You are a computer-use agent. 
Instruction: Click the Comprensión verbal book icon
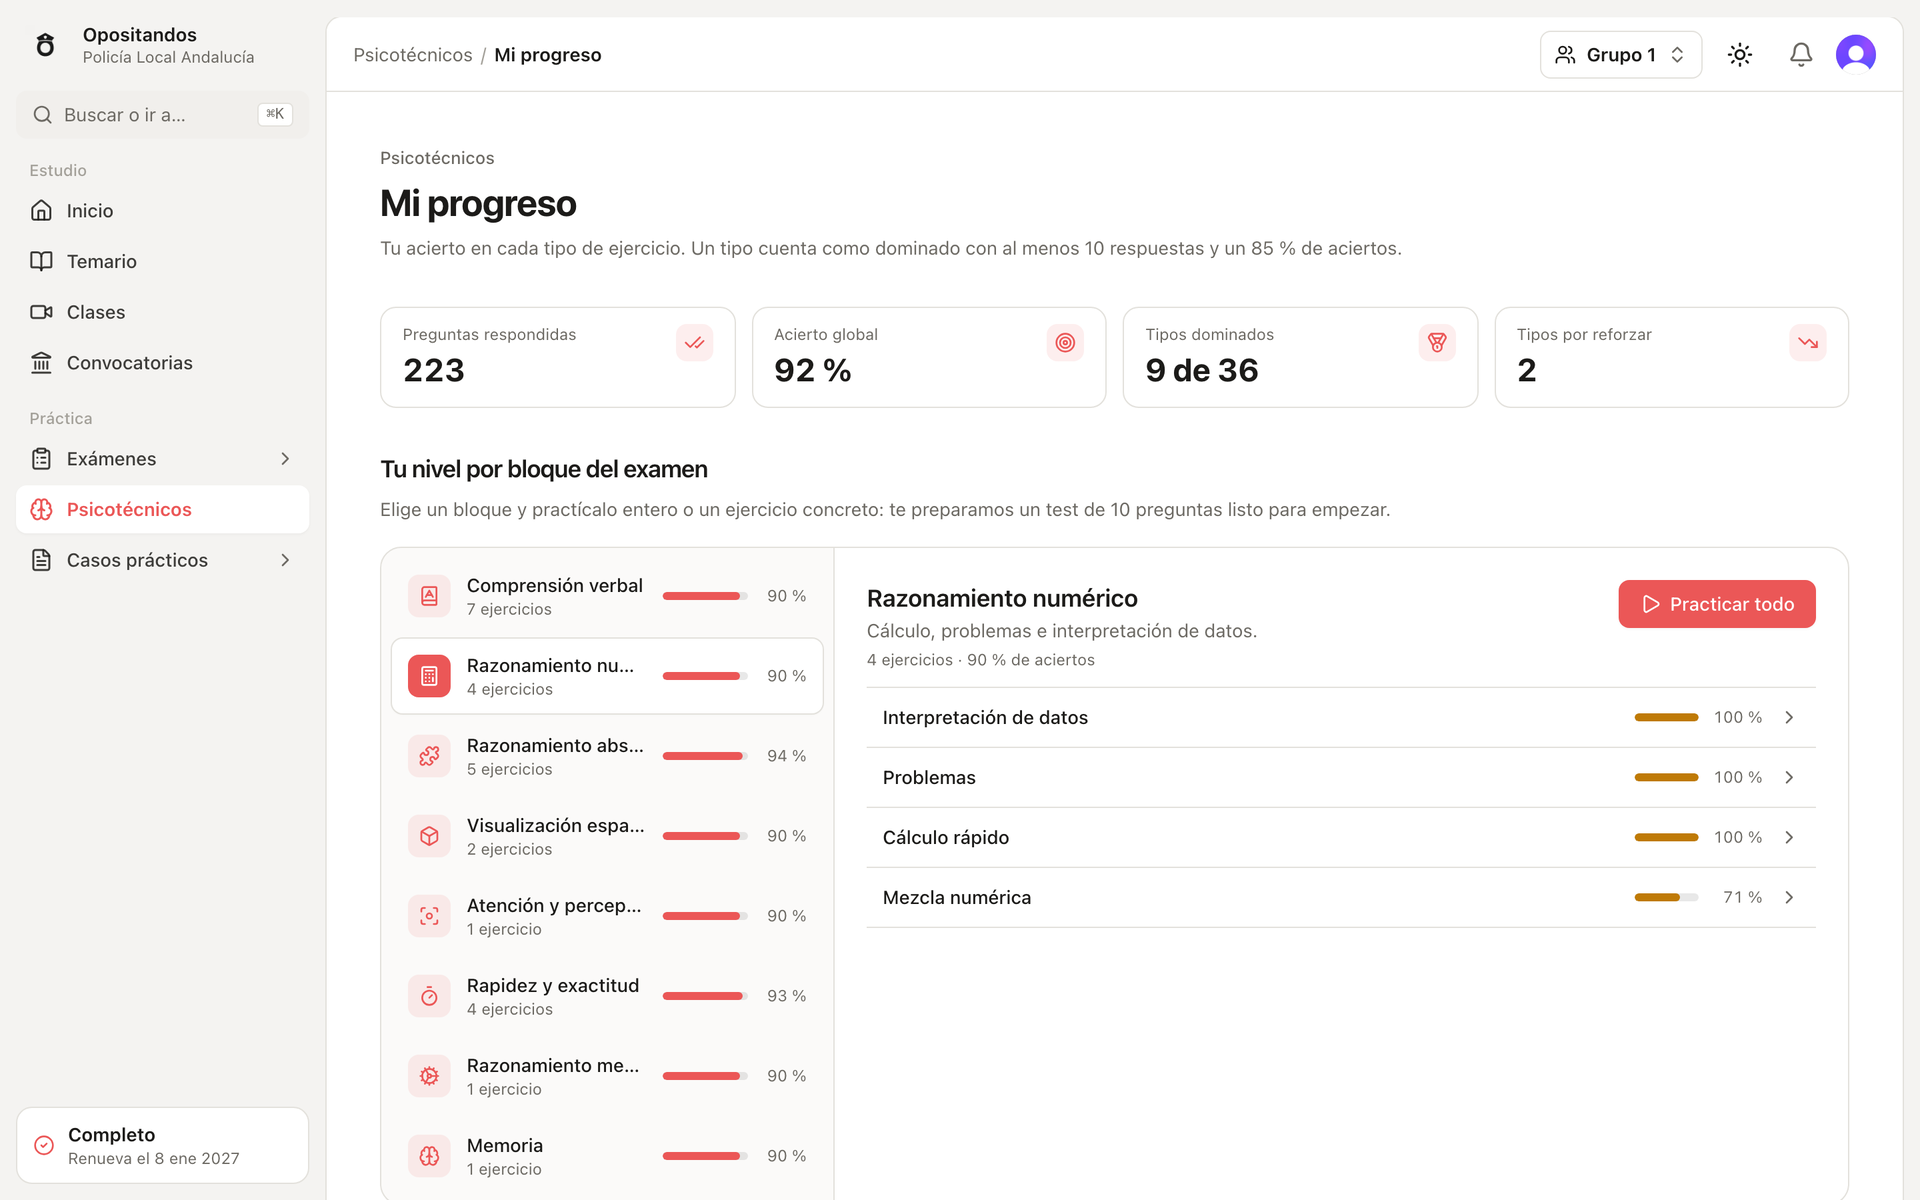coord(429,596)
